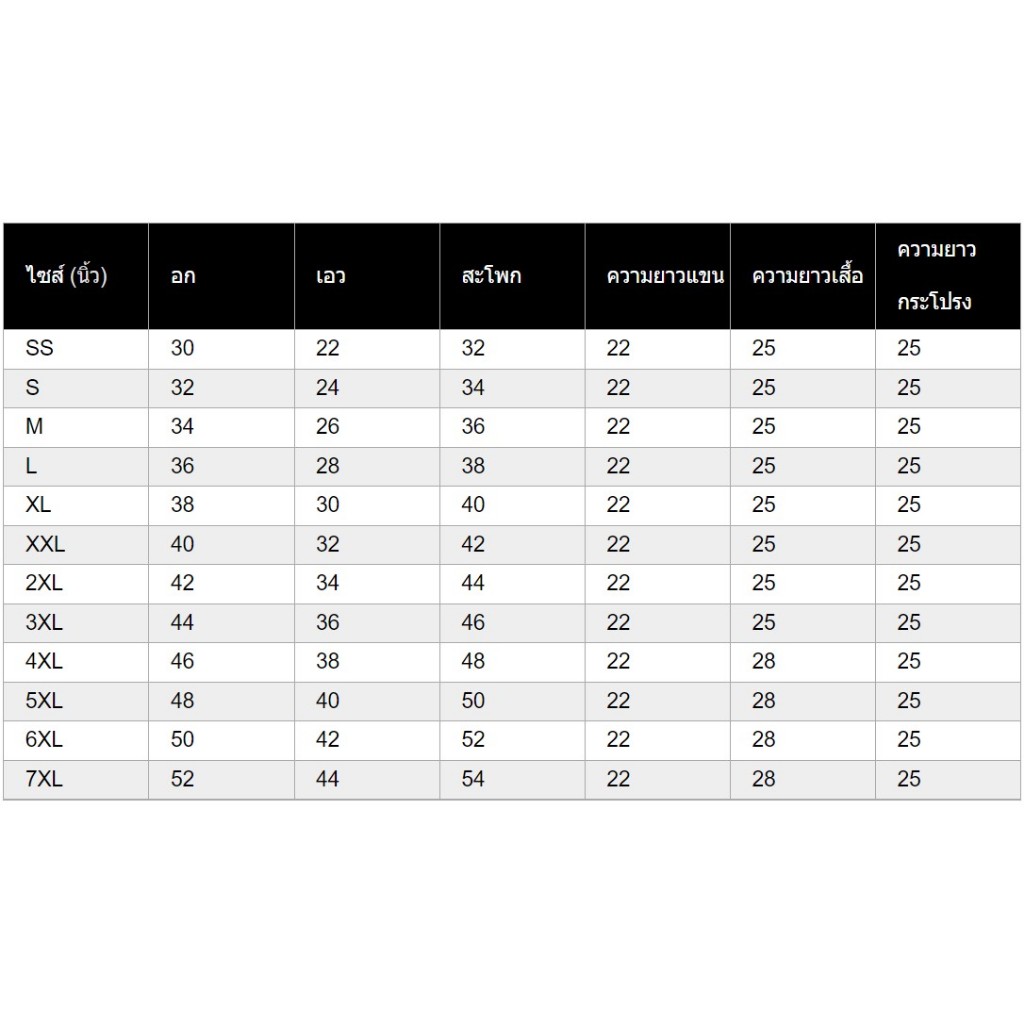Select skirt length 25 in 6XL row
Image resolution: width=1024 pixels, height=1024 pixels.
(x=909, y=740)
